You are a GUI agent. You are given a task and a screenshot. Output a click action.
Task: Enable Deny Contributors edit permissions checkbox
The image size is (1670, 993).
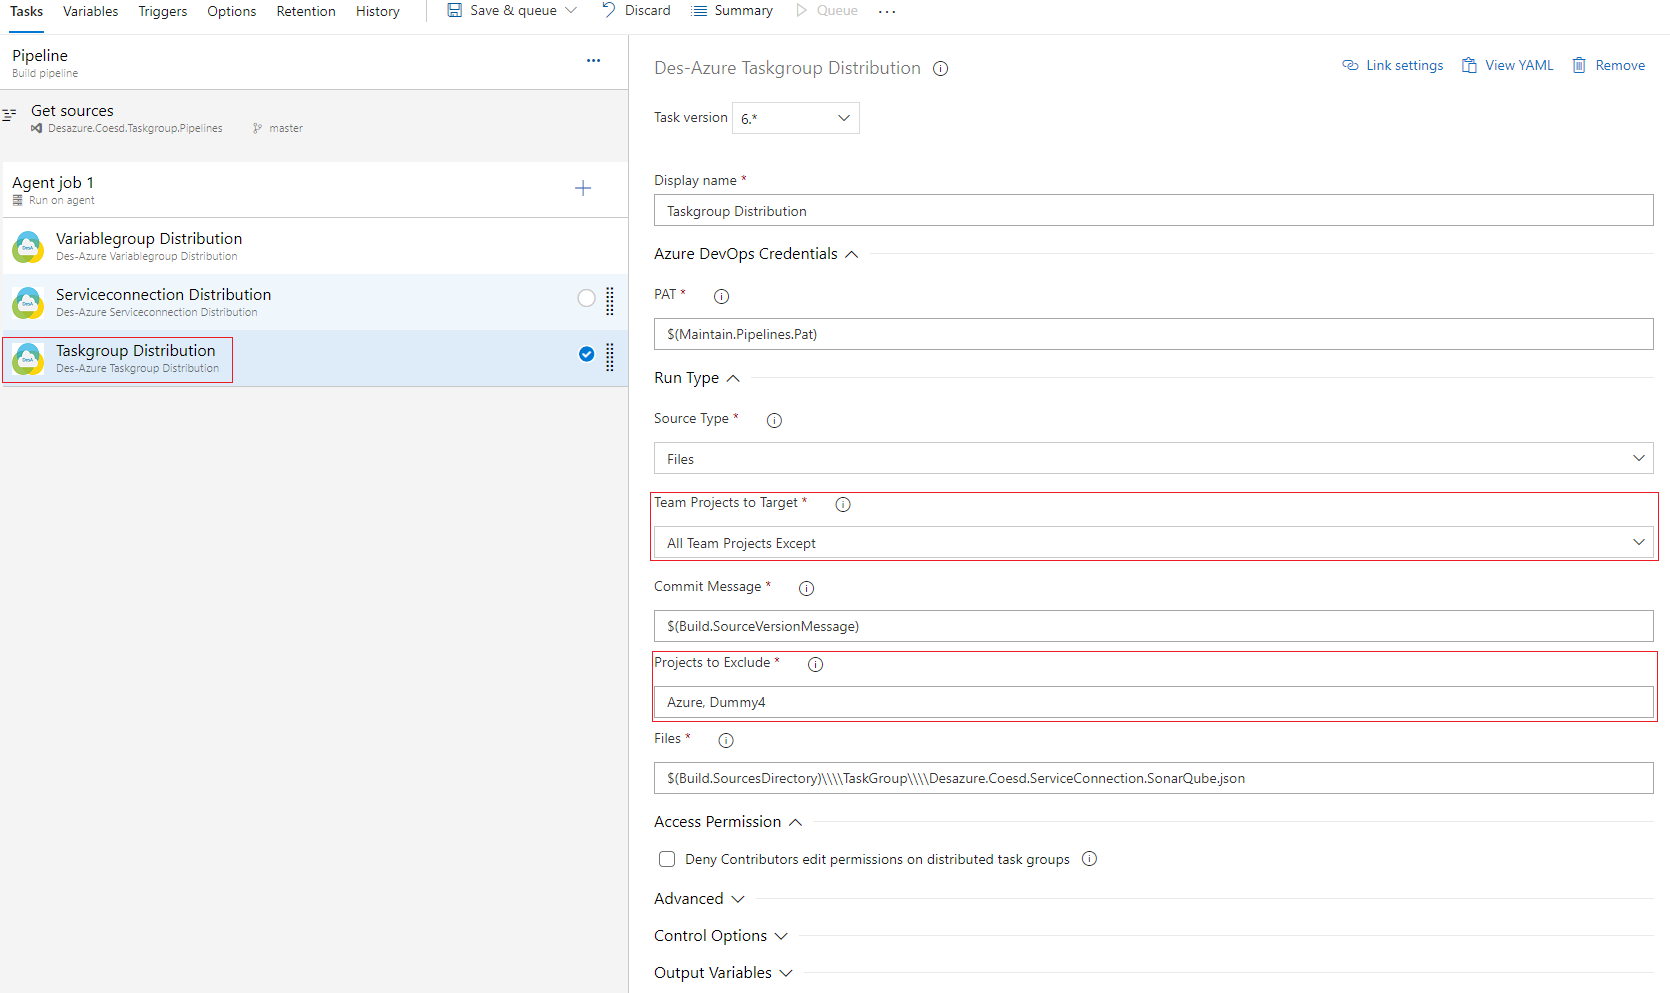coord(667,859)
